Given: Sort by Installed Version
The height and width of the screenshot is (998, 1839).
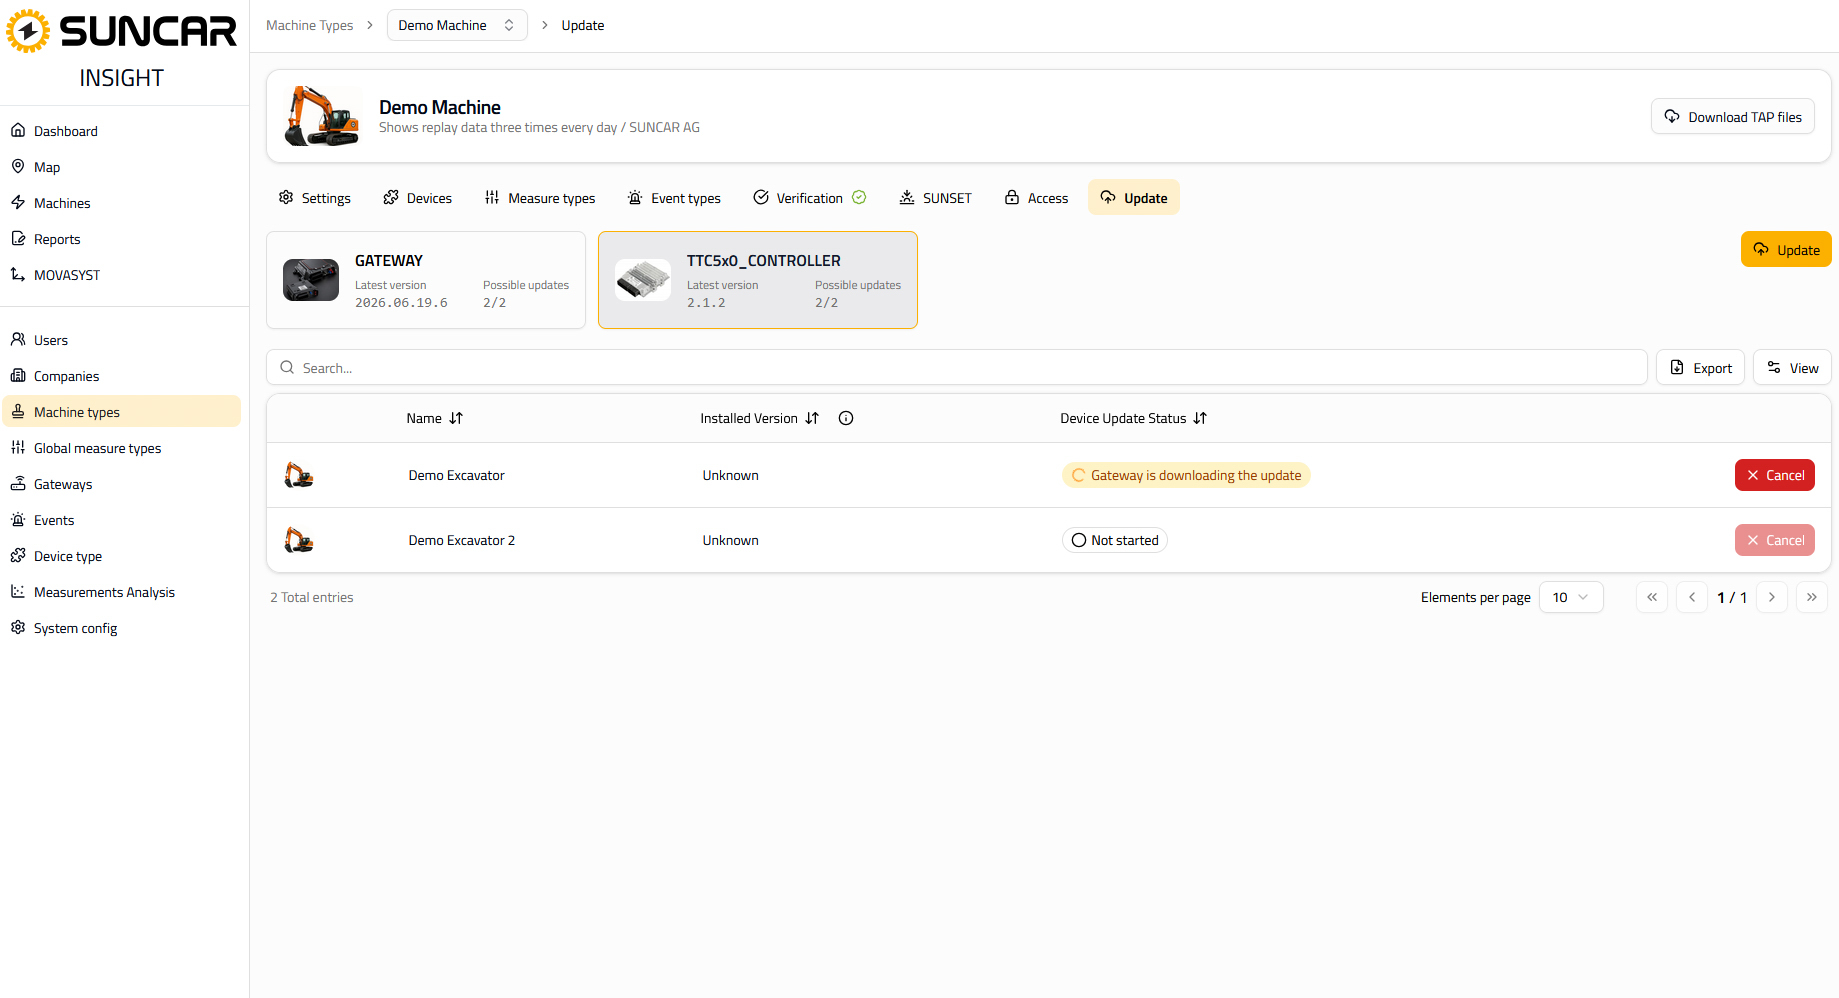Looking at the screenshot, I should 760,418.
